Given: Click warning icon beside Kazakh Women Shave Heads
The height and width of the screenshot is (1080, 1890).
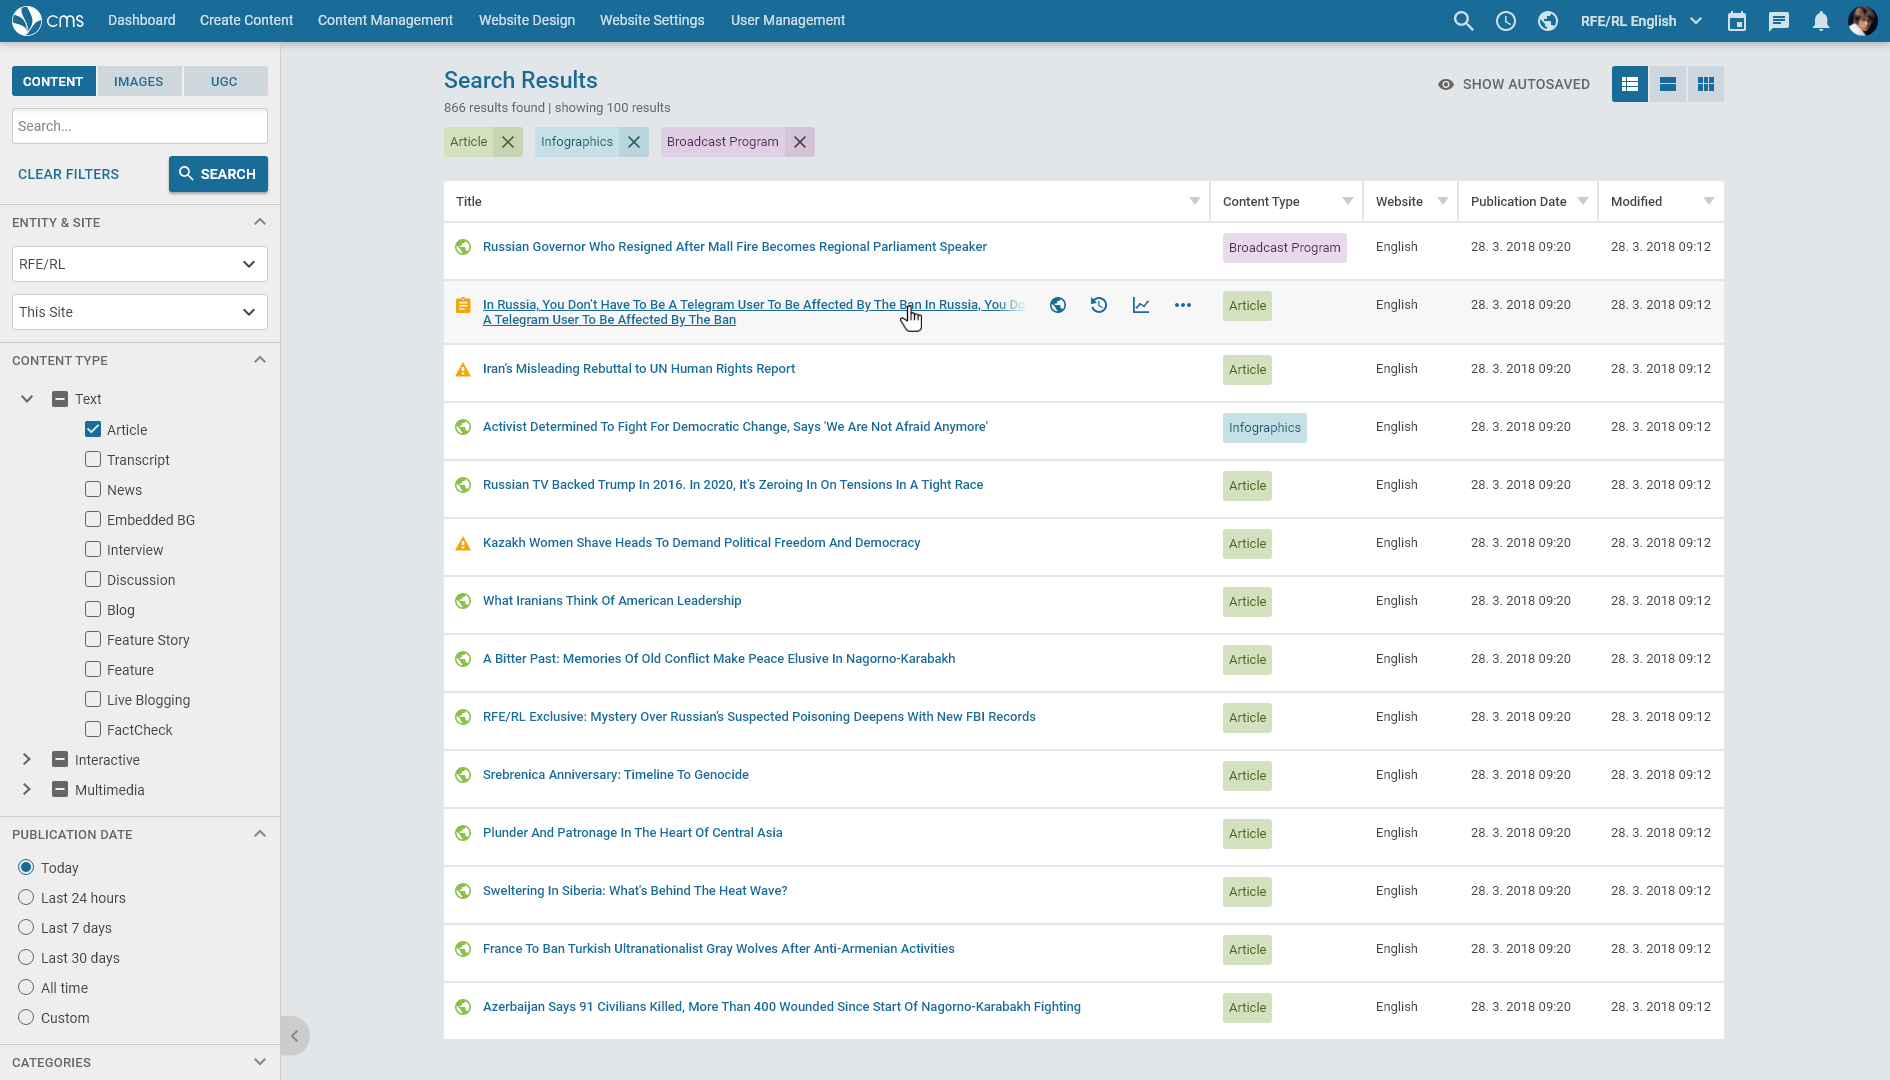Looking at the screenshot, I should click(463, 544).
